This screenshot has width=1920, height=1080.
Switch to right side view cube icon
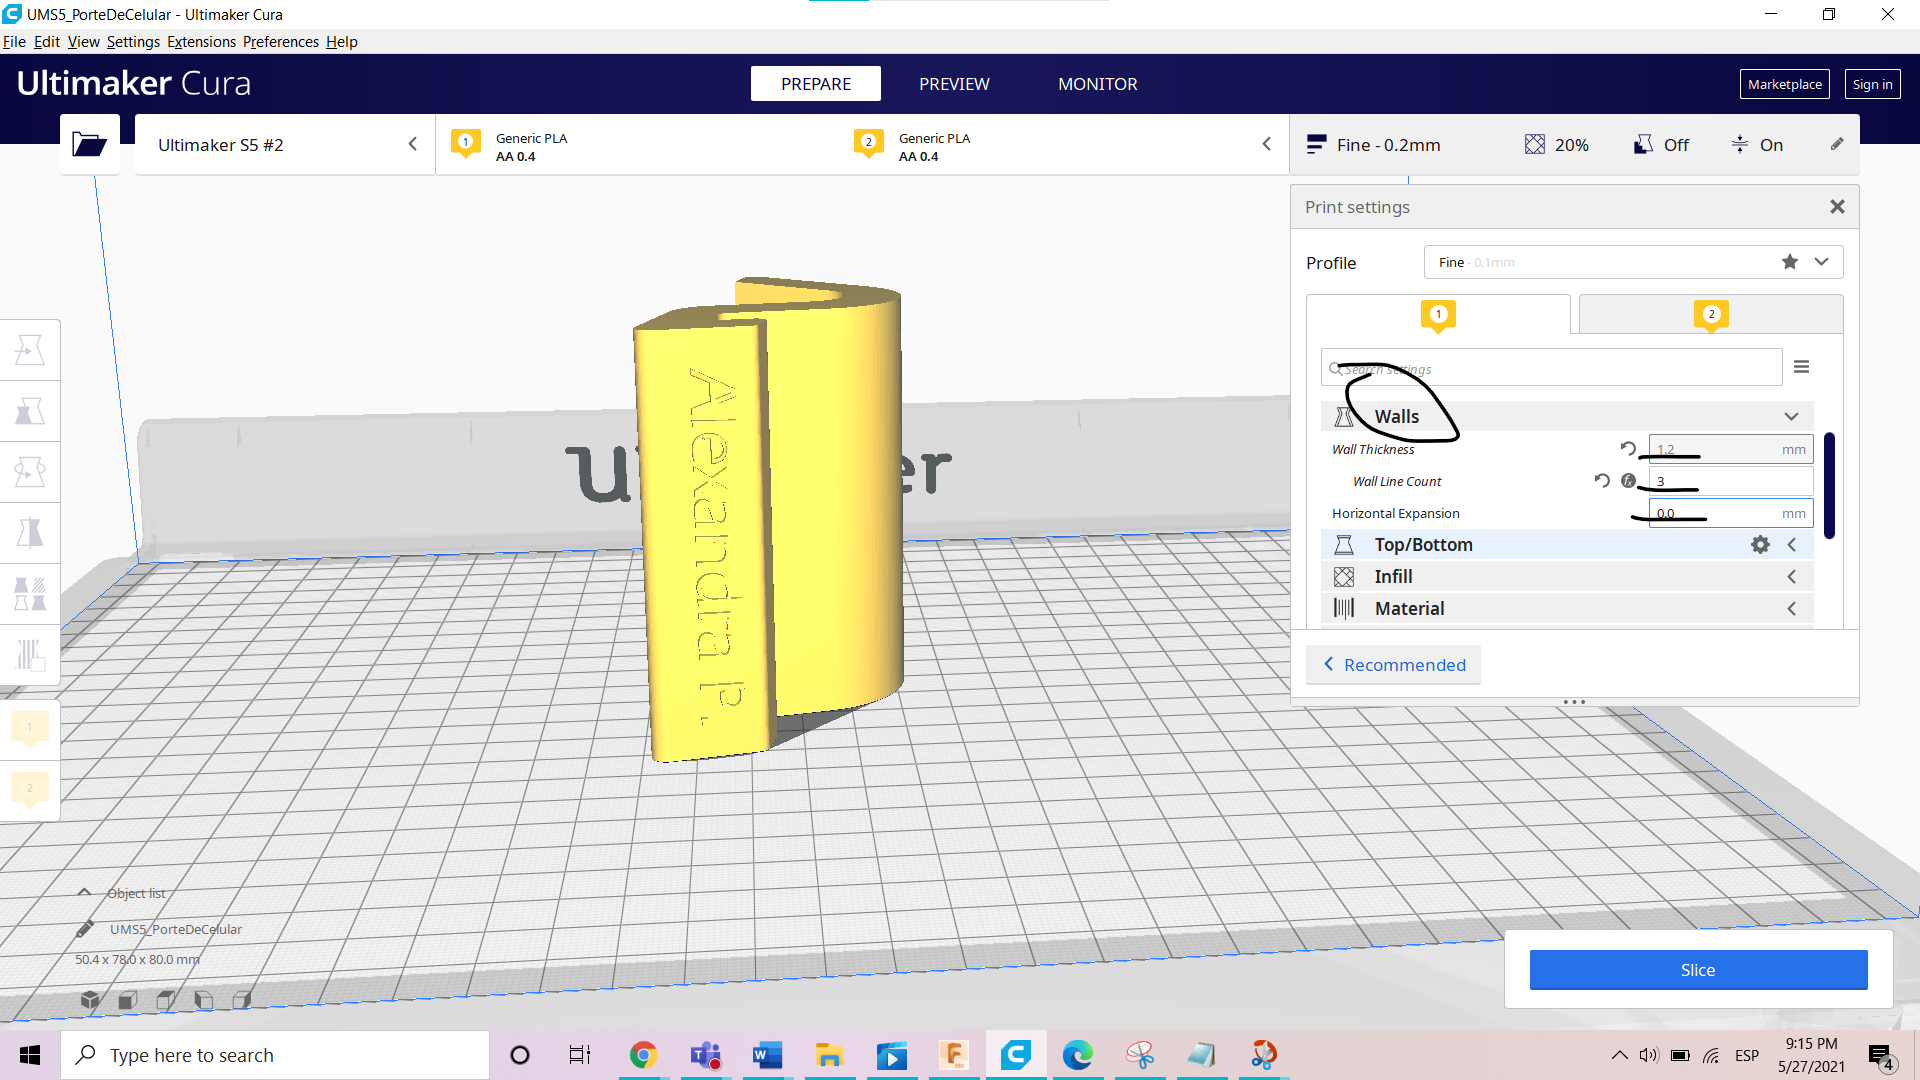click(242, 999)
